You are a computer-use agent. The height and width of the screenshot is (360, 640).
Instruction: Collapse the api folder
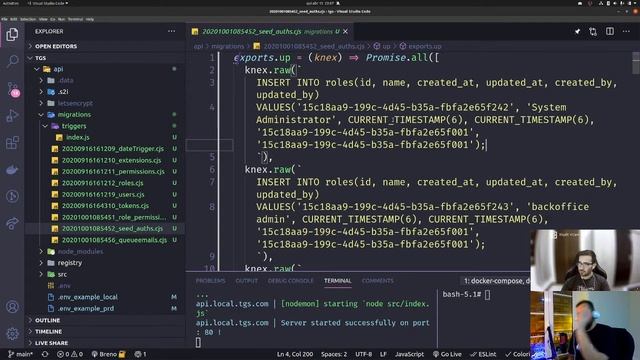(105, 69)
